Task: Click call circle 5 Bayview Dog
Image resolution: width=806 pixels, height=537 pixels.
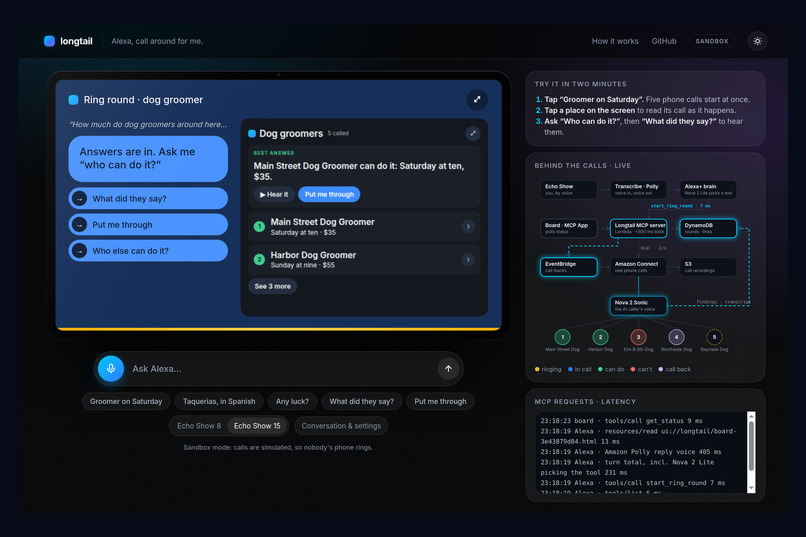Action: (x=715, y=337)
